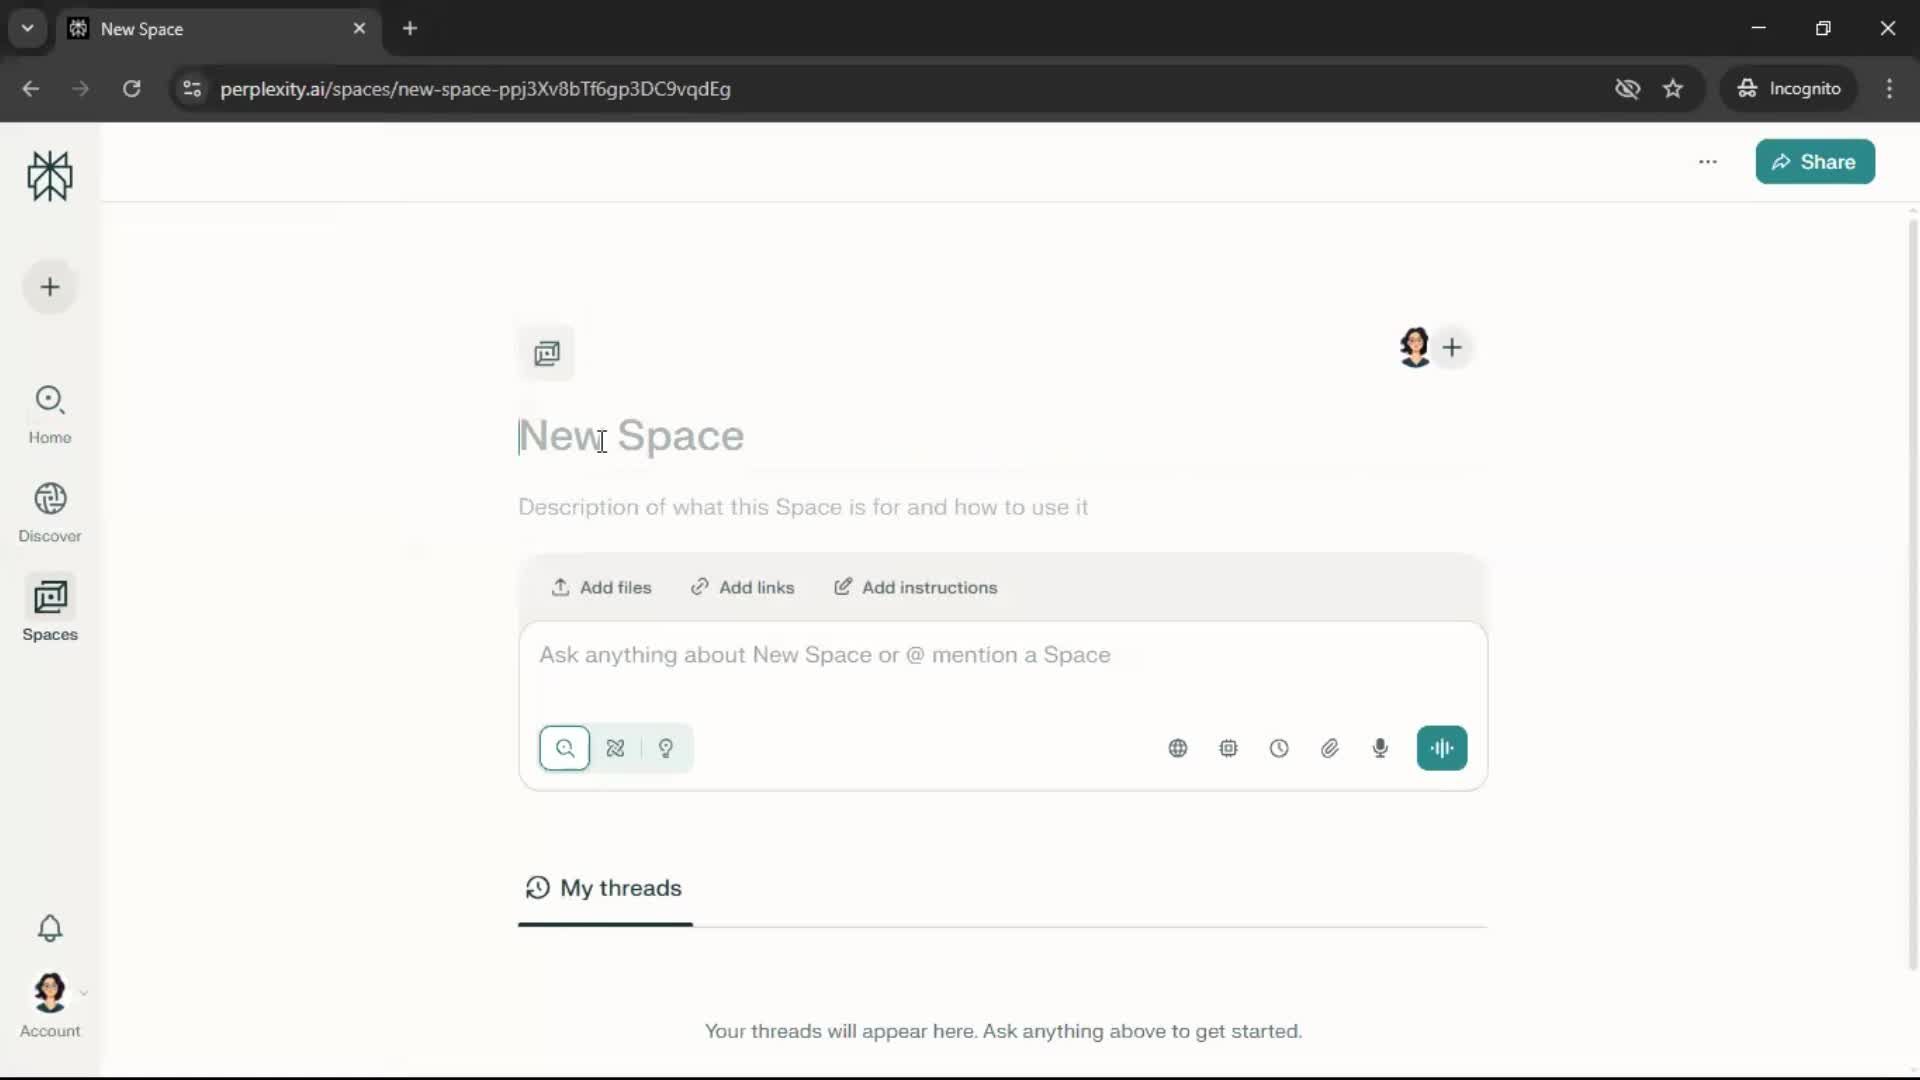Switch to Research mode toggle

615,748
